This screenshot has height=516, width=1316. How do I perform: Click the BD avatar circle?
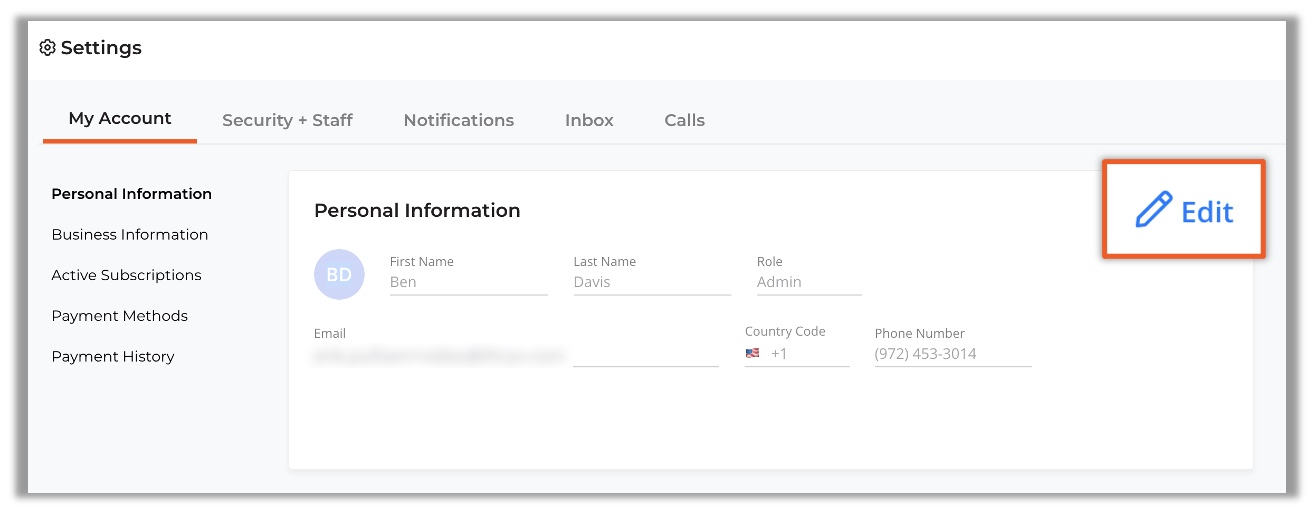click(x=339, y=274)
